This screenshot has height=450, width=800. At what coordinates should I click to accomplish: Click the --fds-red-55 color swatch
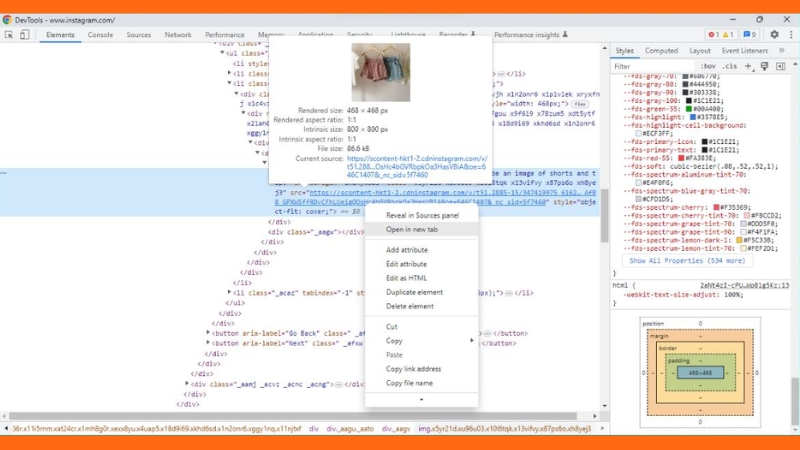point(681,158)
